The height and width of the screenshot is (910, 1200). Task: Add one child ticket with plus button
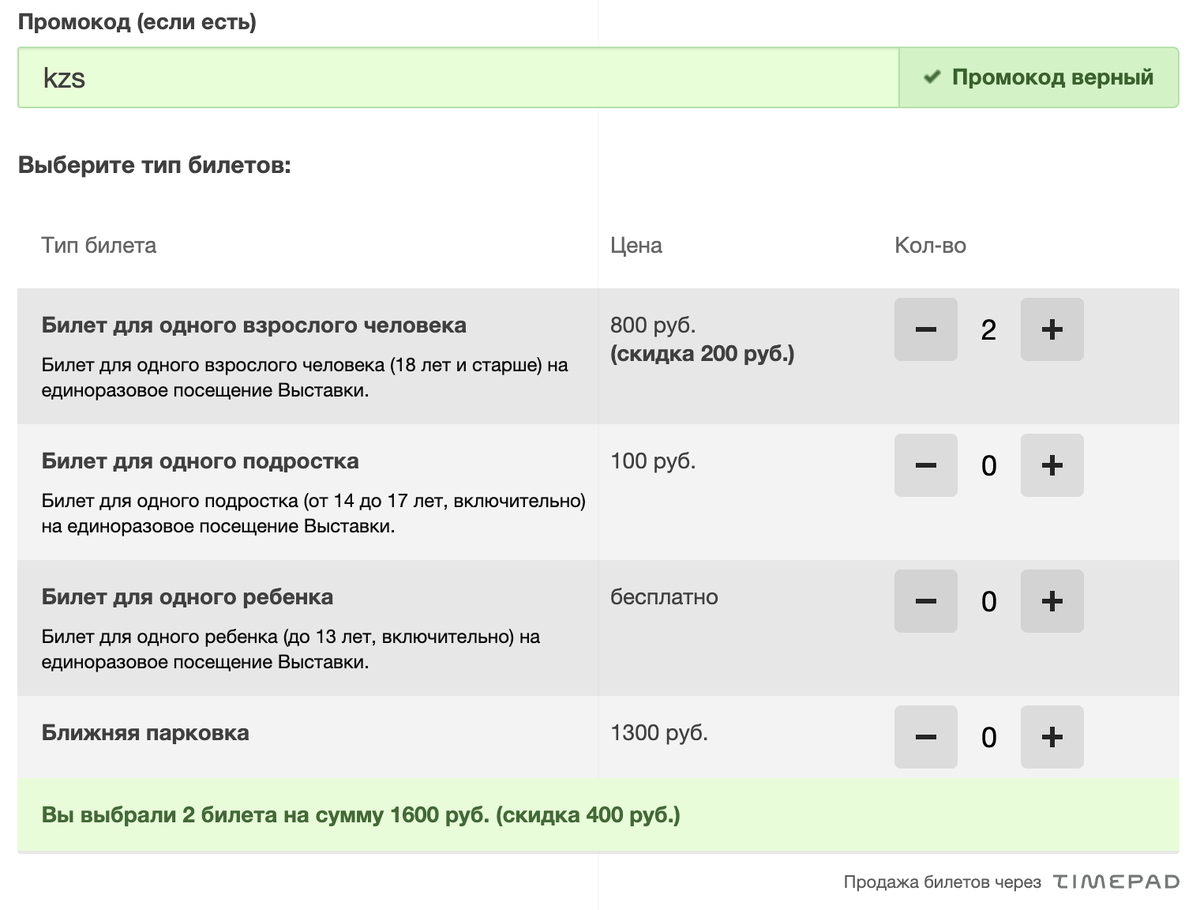pos(1052,601)
